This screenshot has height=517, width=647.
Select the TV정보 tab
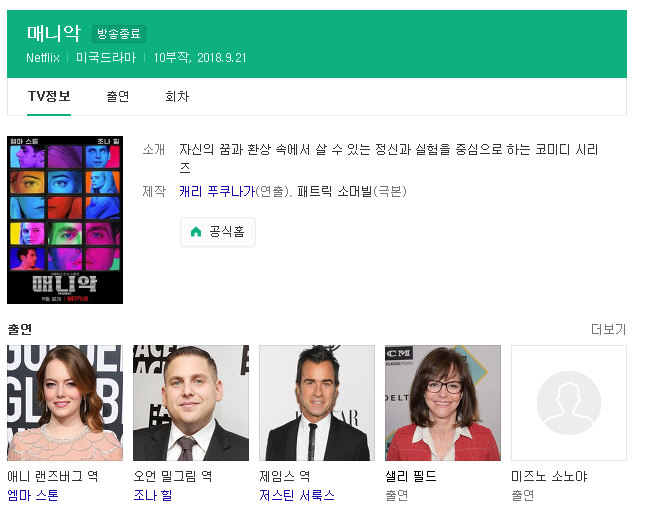(49, 97)
